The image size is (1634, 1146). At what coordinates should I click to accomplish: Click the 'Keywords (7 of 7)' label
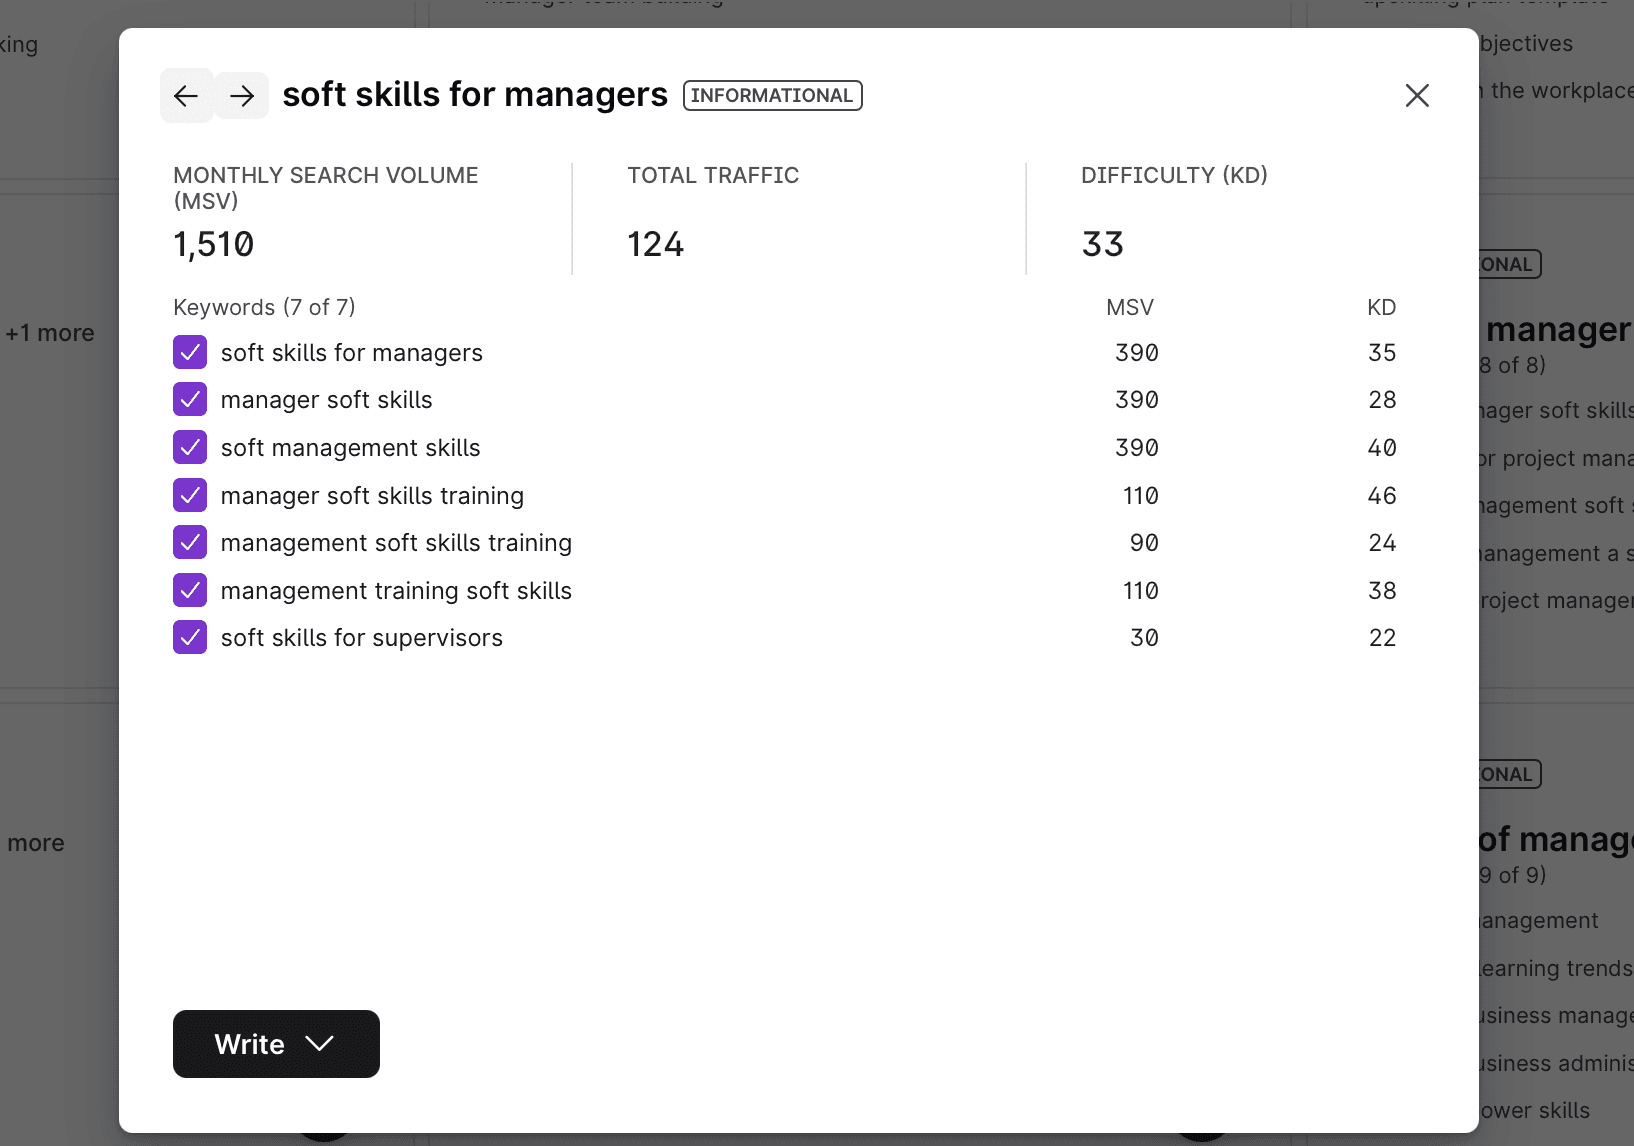(264, 308)
